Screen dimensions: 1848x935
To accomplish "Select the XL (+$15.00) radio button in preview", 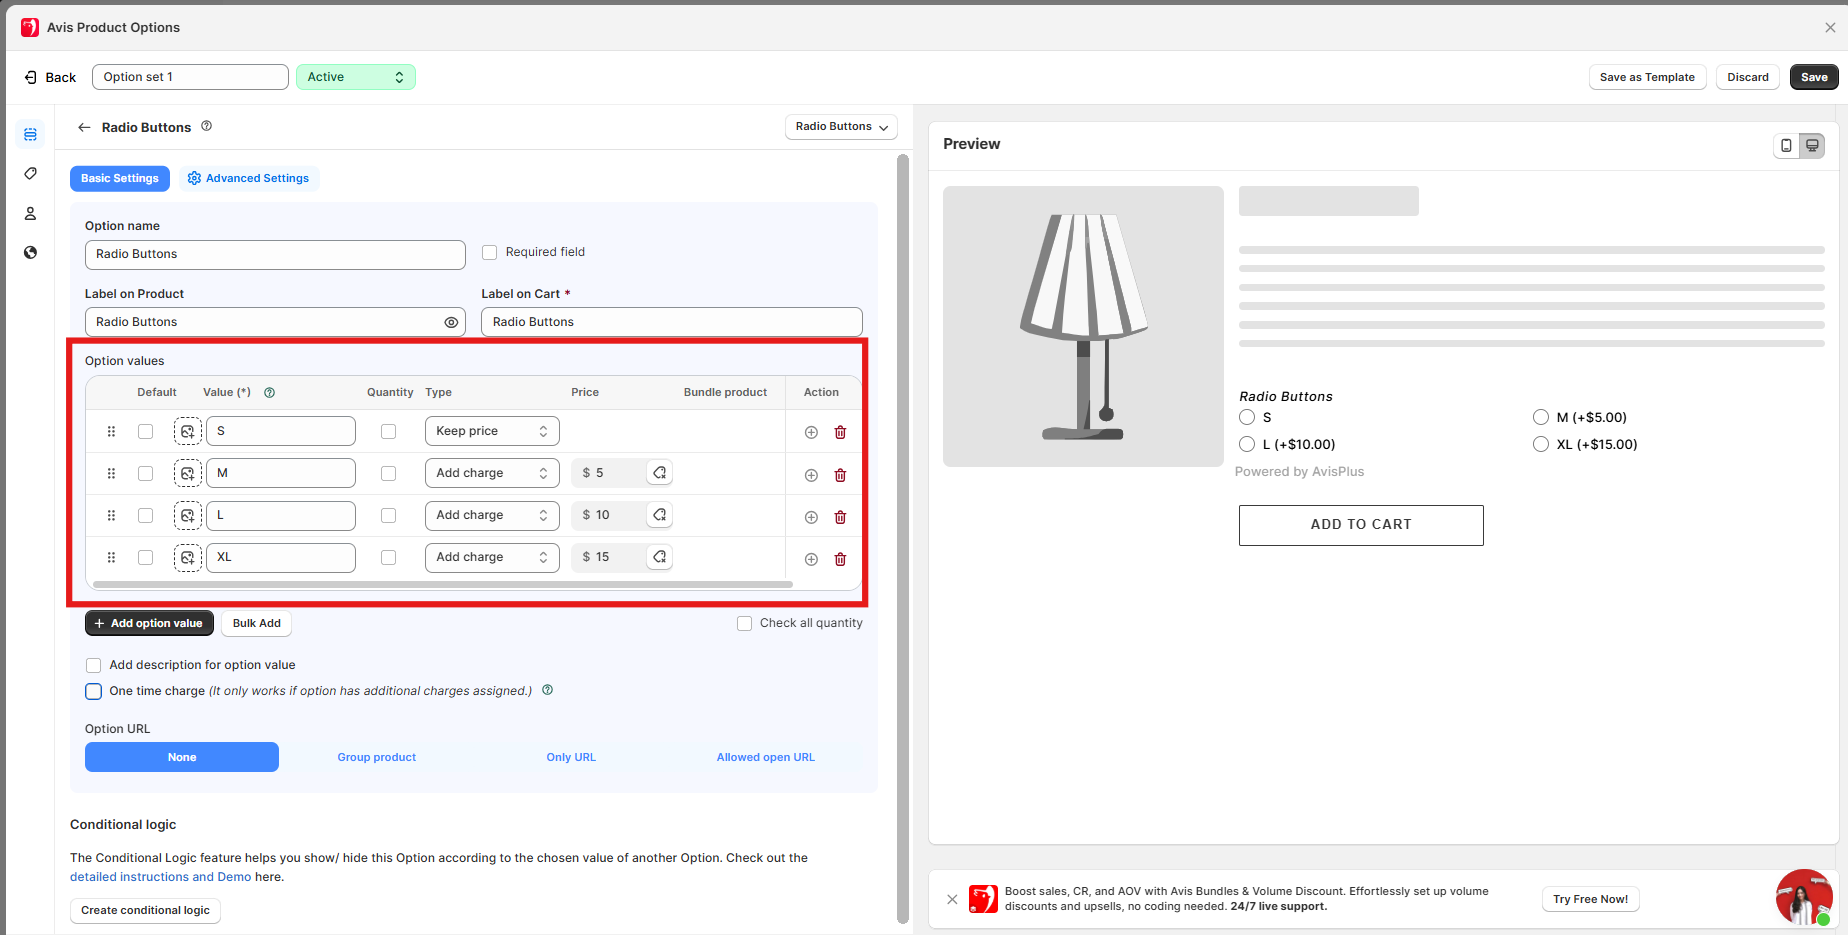I will coord(1541,444).
